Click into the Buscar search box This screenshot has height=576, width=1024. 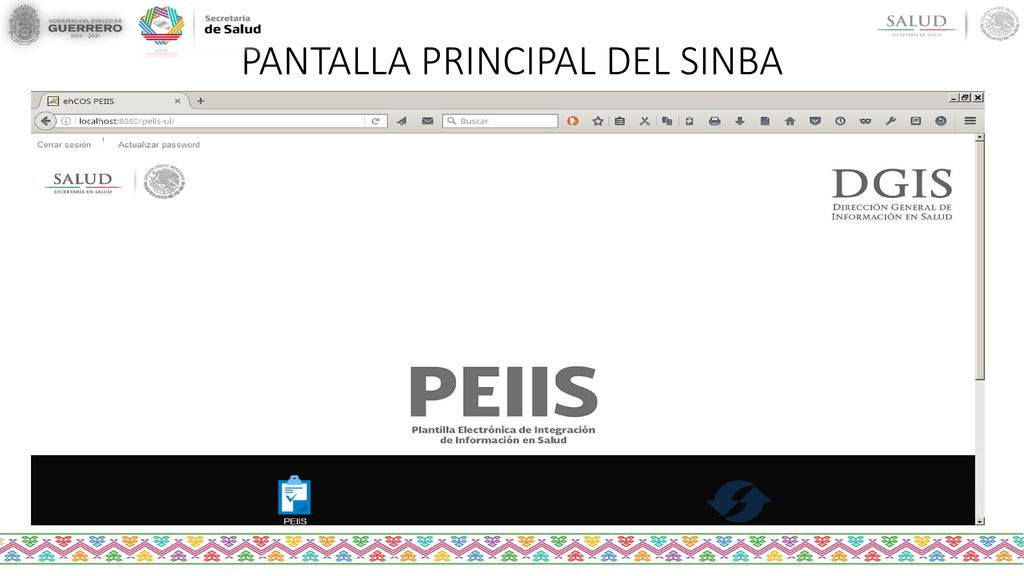point(500,121)
